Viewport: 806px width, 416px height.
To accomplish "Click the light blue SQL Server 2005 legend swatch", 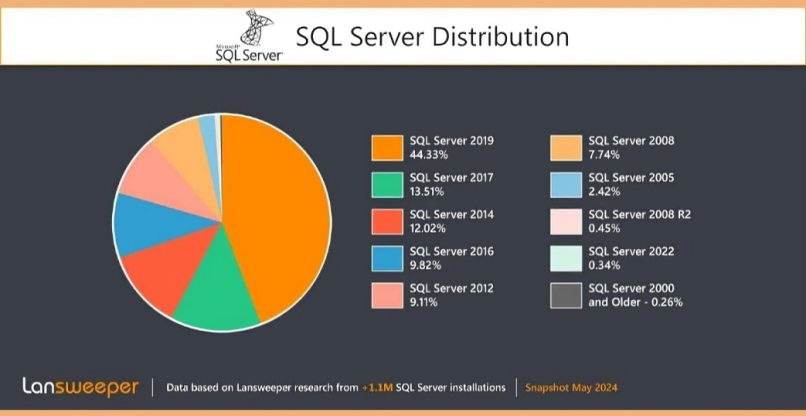I will [x=565, y=184].
